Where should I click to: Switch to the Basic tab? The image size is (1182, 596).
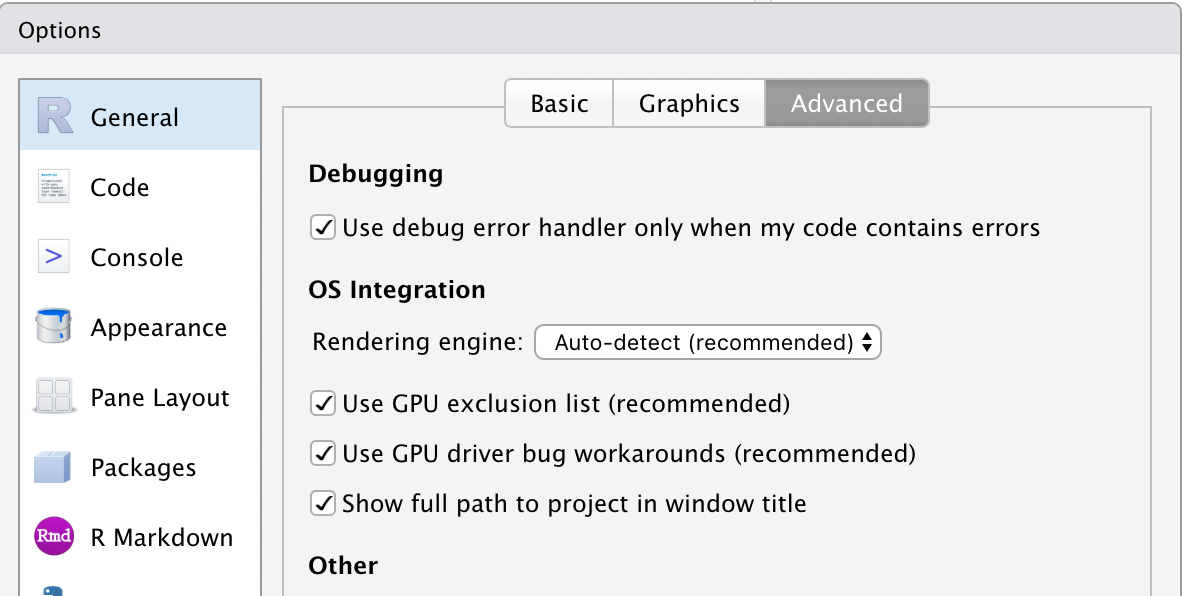pyautogui.click(x=560, y=103)
